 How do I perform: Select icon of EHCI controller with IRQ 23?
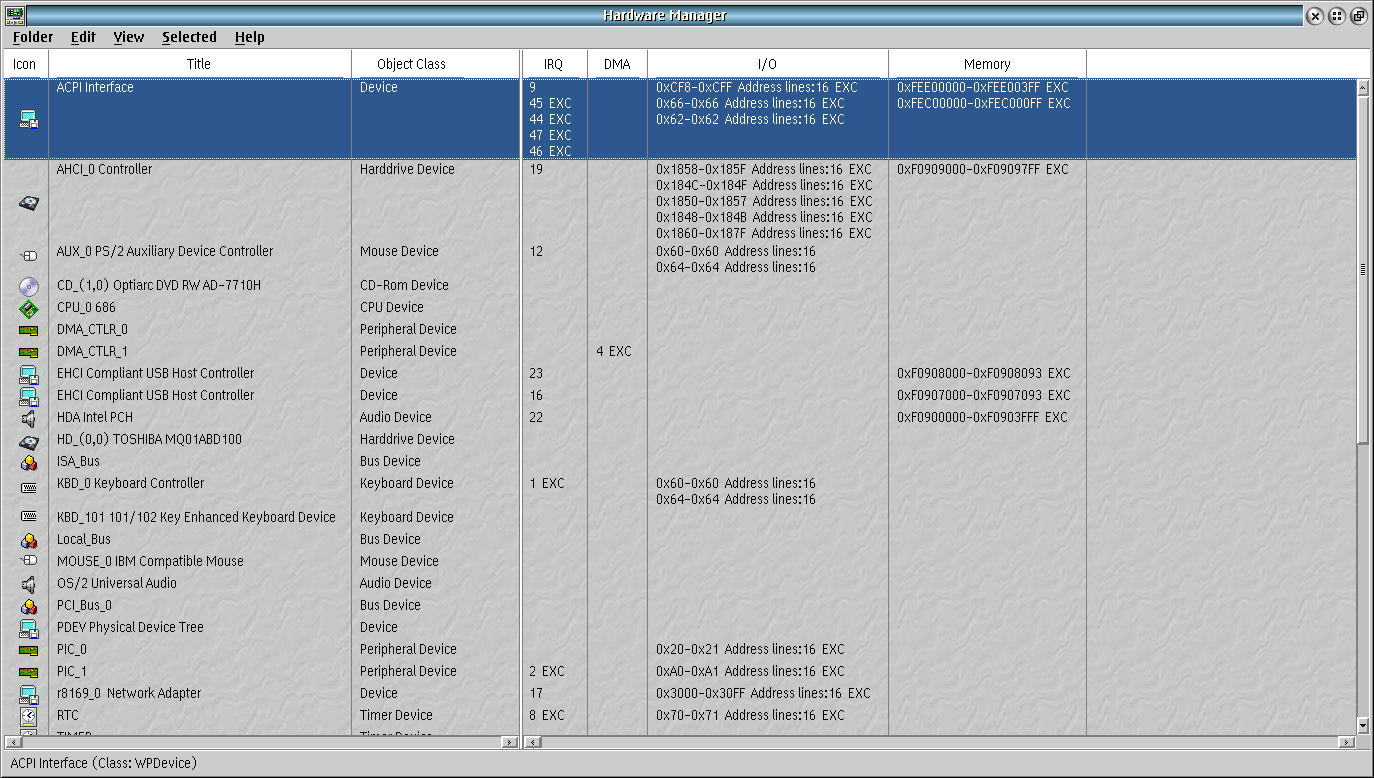pyautogui.click(x=28, y=374)
